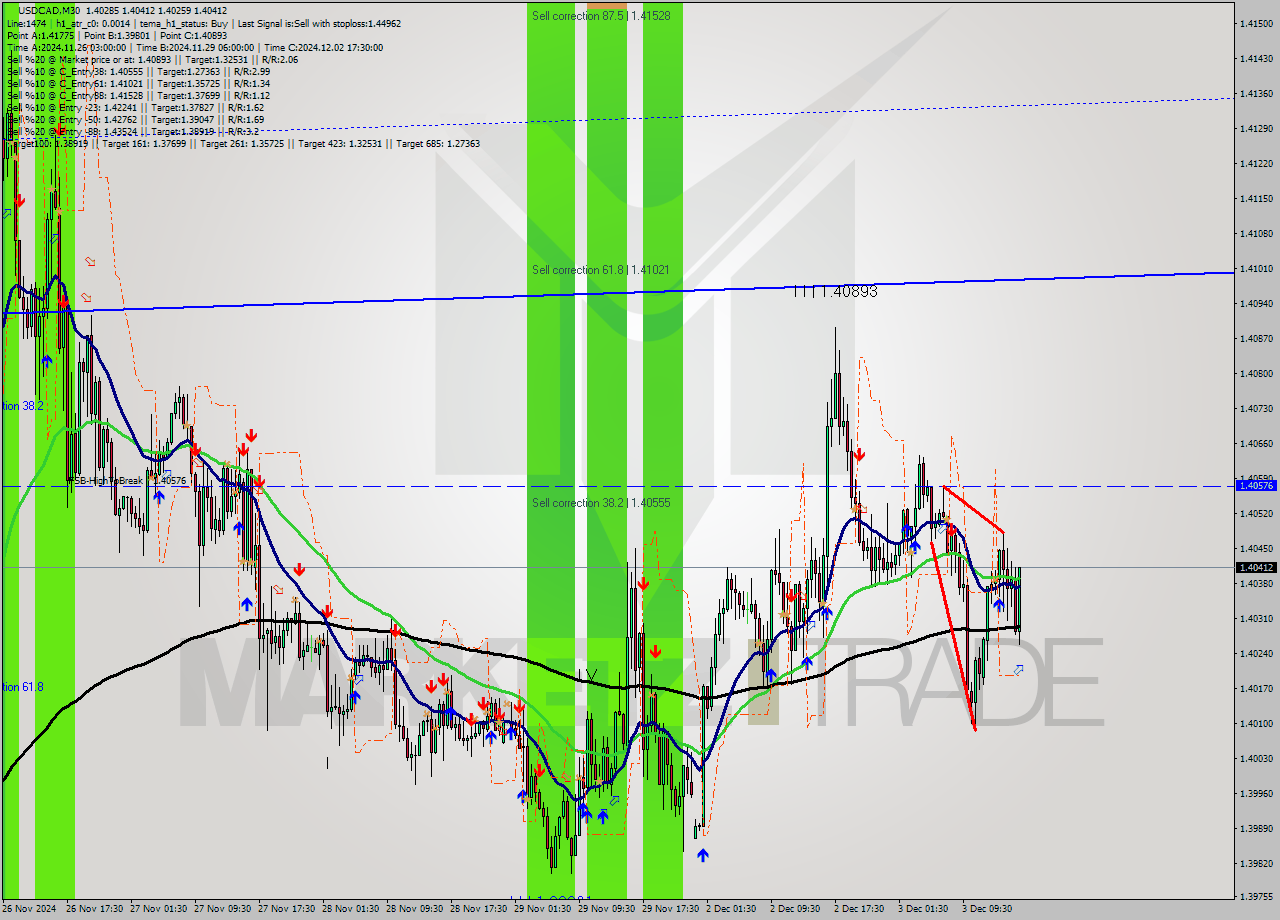Click the FSB-HighToBreak 1.40576 label
The image size is (1280, 920).
[x=127, y=480]
